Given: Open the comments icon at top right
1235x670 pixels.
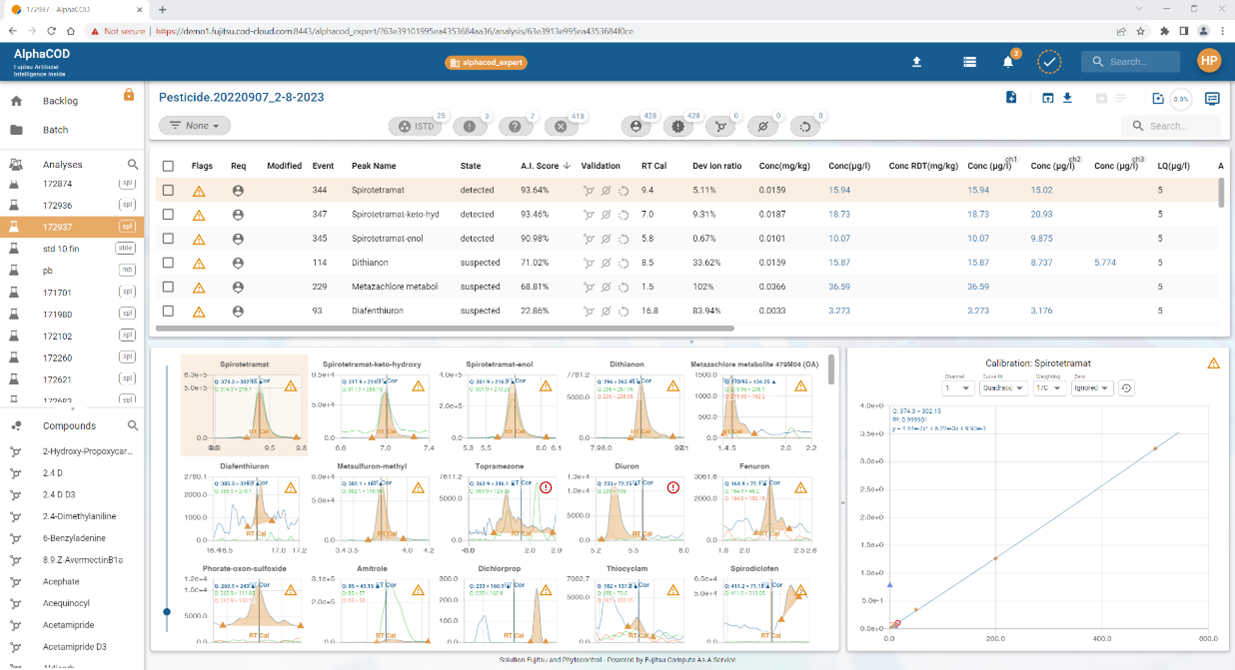Looking at the screenshot, I should (x=1212, y=98).
